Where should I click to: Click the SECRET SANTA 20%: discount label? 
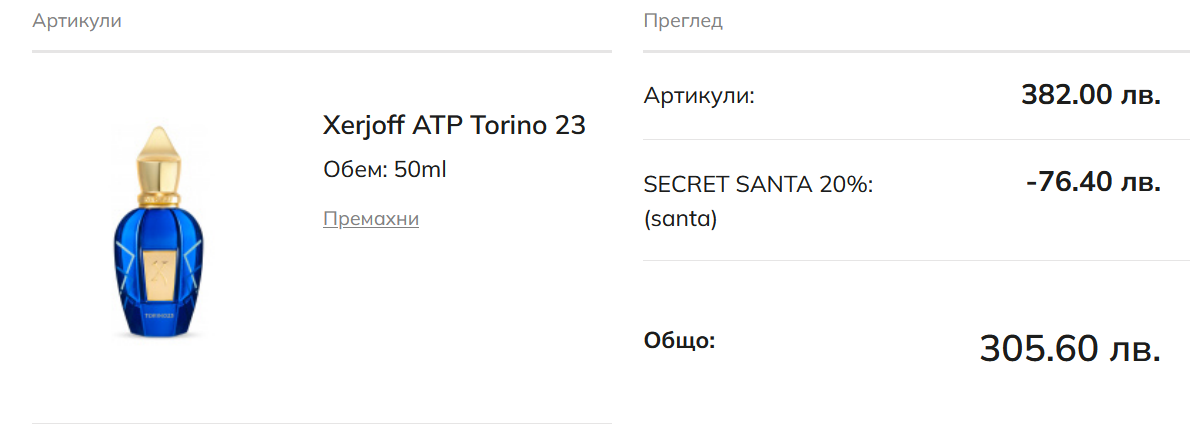[x=758, y=185]
